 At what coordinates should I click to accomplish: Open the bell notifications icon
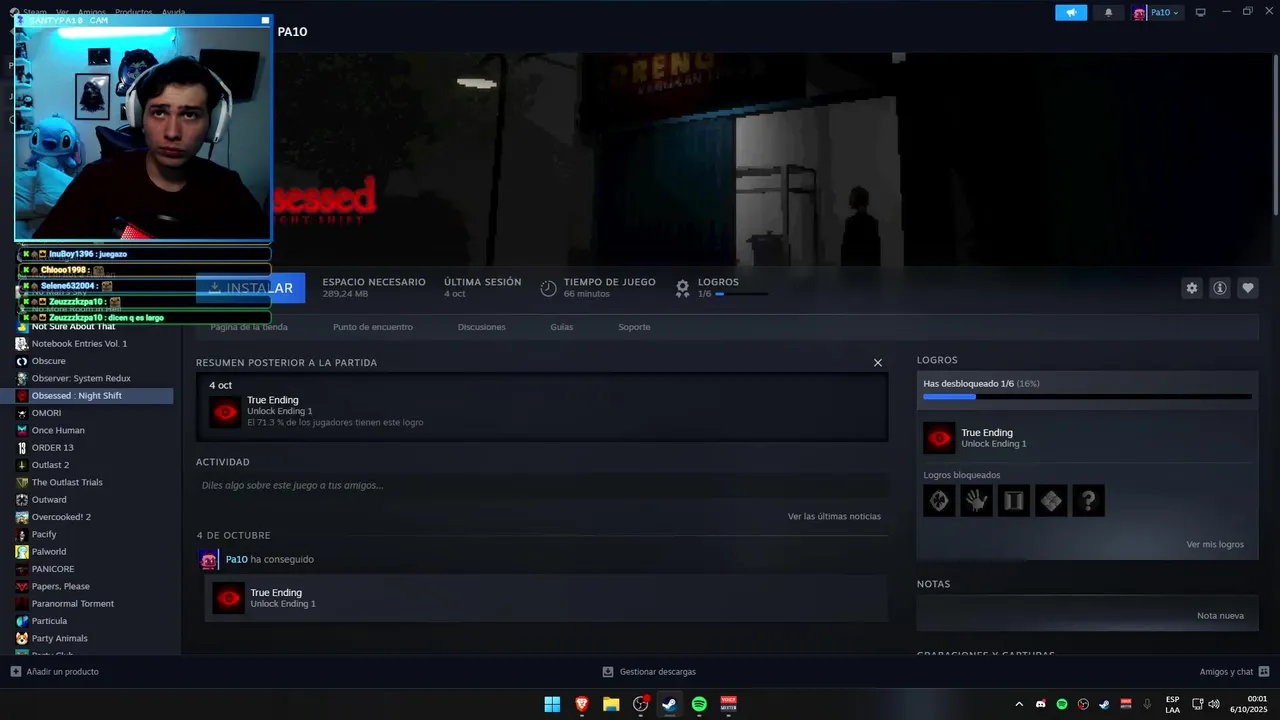(1108, 12)
